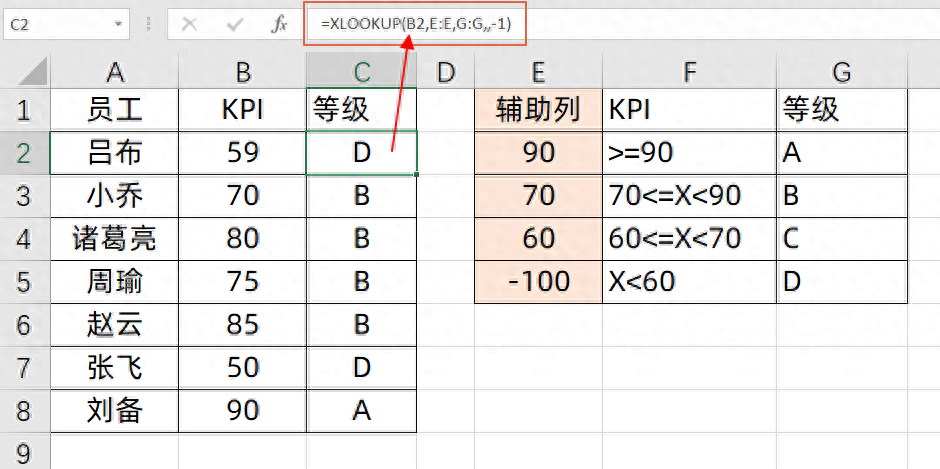The height and width of the screenshot is (469, 940).
Task: Select column A header
Action: coord(115,73)
